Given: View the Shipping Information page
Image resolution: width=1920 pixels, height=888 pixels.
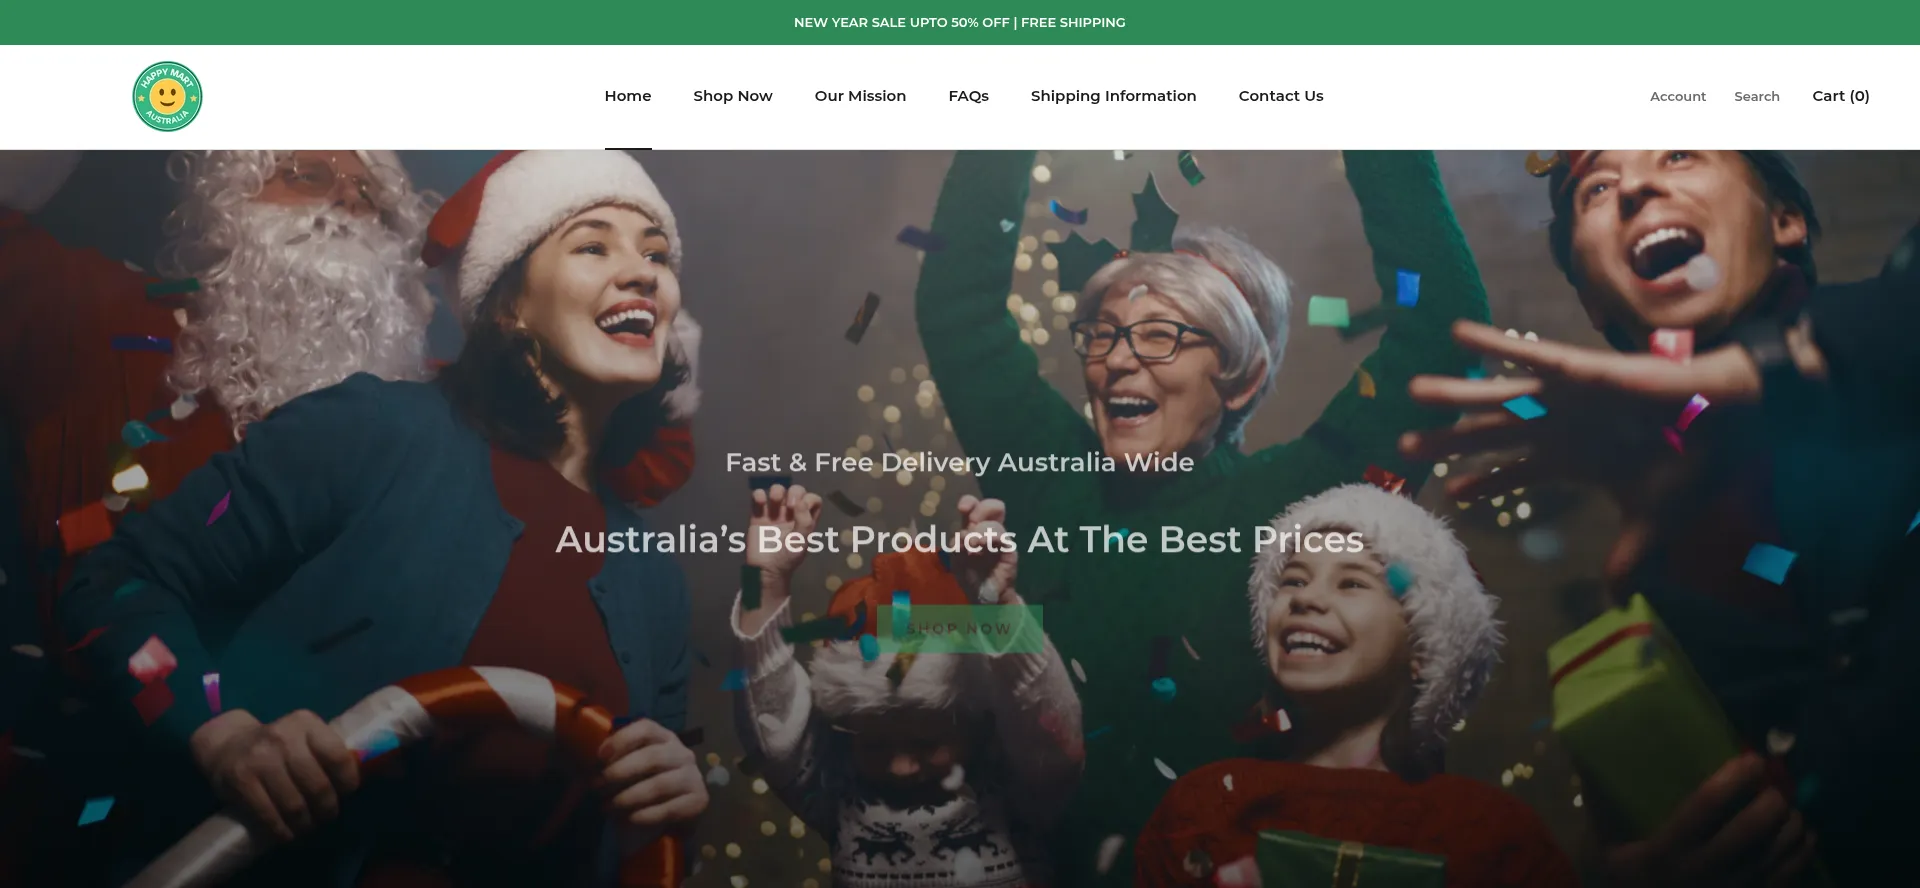Looking at the screenshot, I should [1113, 96].
